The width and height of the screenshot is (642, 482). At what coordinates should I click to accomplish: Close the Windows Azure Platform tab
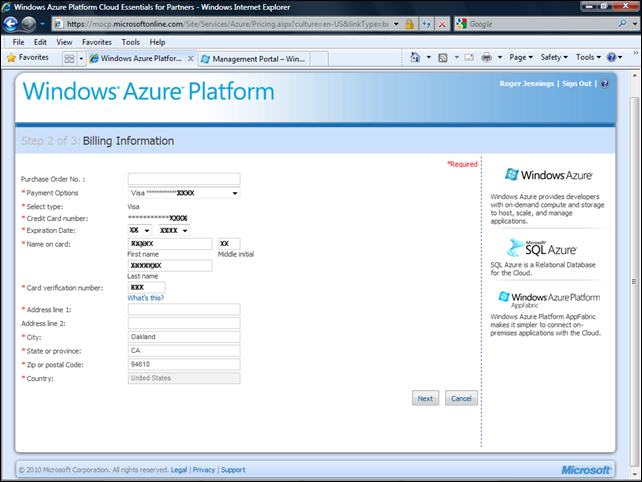pyautogui.click(x=190, y=59)
